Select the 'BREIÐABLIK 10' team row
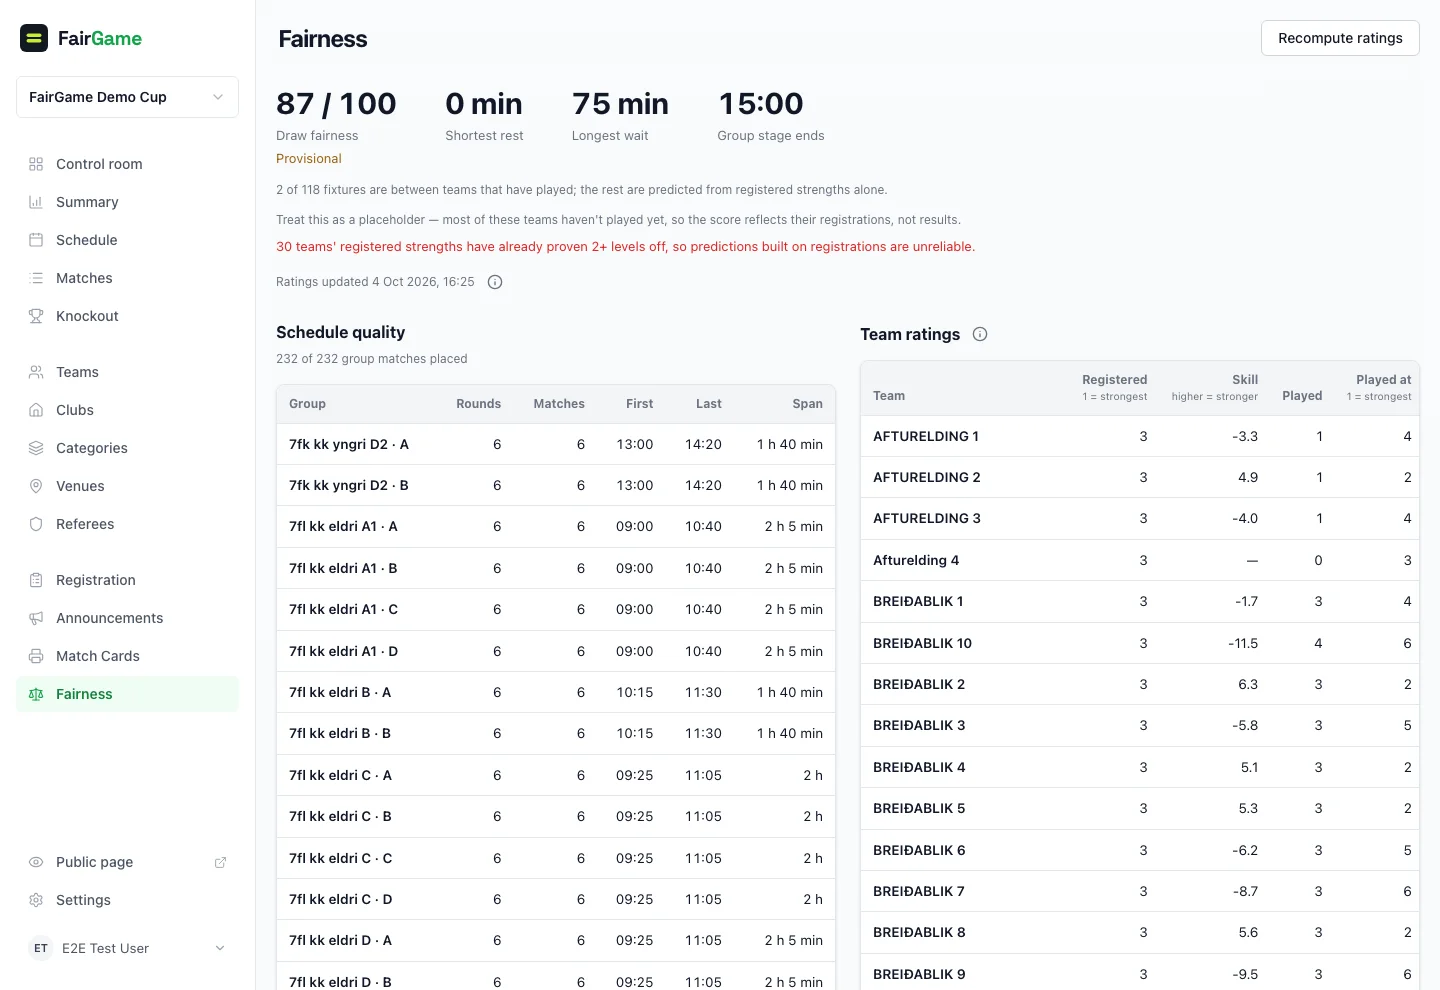 point(1140,643)
